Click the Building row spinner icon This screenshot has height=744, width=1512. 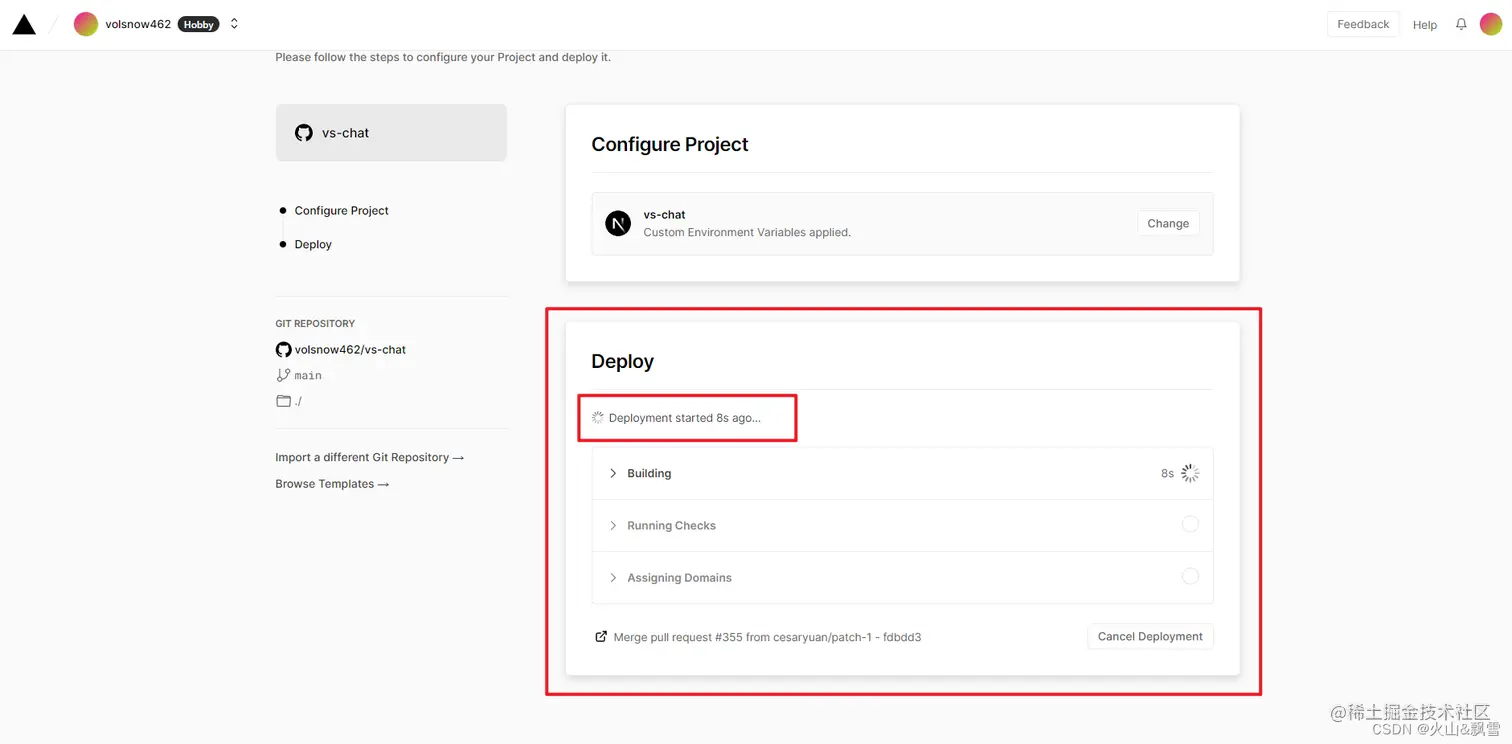1190,473
